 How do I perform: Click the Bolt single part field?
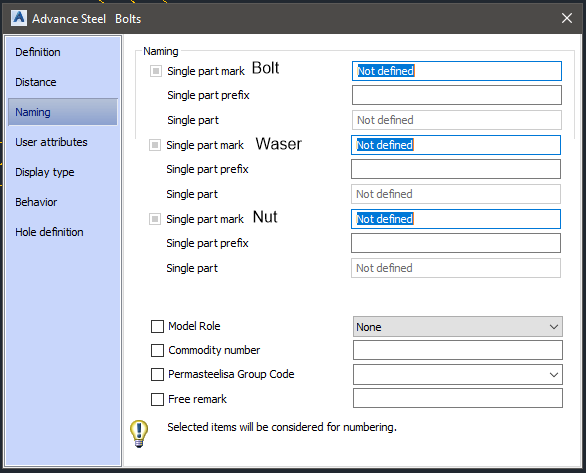(x=457, y=120)
